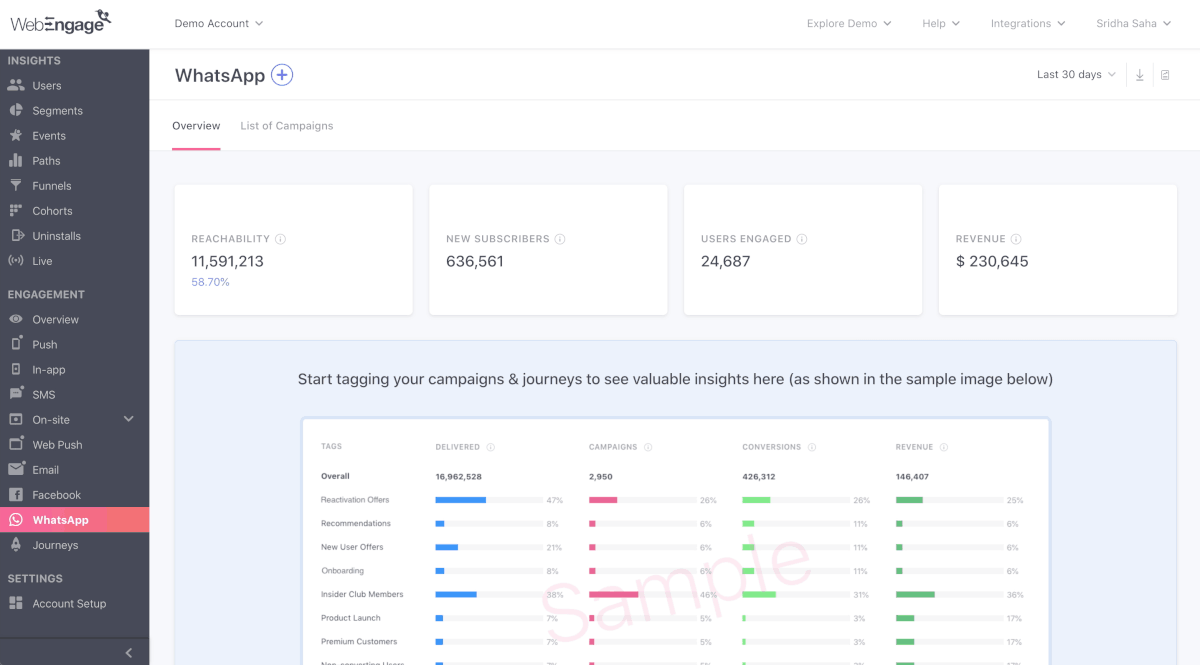1200x665 pixels.
Task: Click the new subscribers value 636,561
Action: (475, 262)
